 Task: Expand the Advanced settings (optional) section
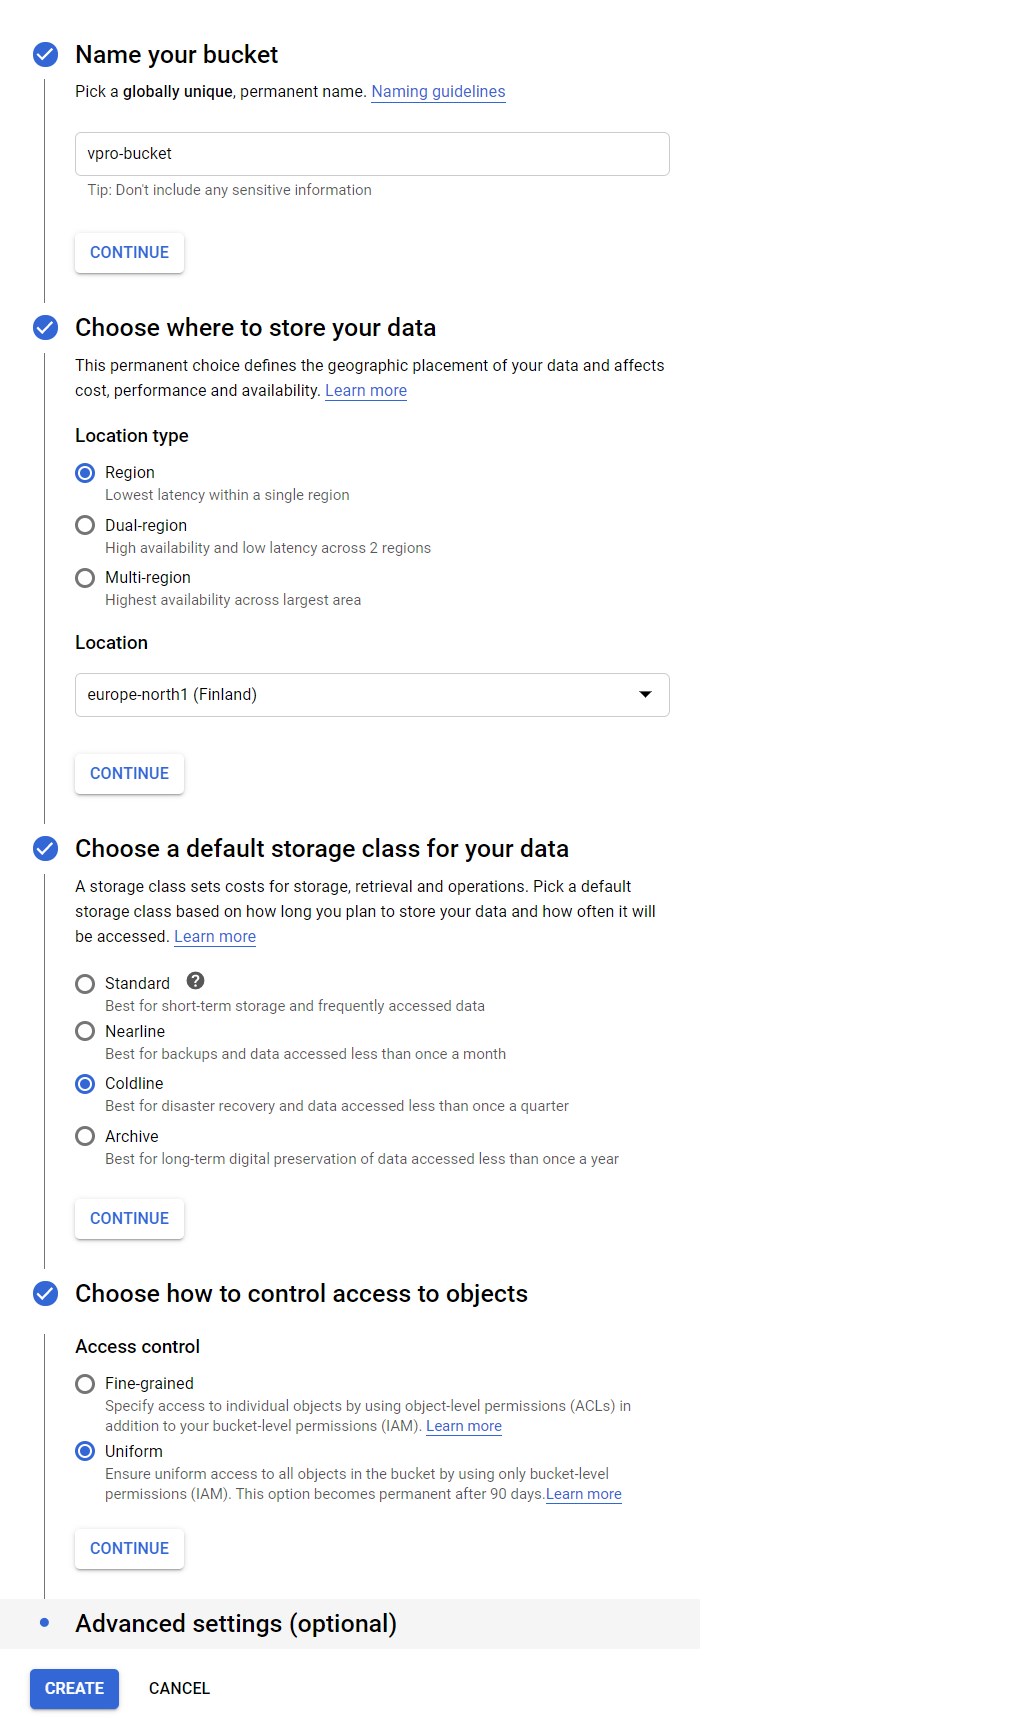tap(236, 1624)
